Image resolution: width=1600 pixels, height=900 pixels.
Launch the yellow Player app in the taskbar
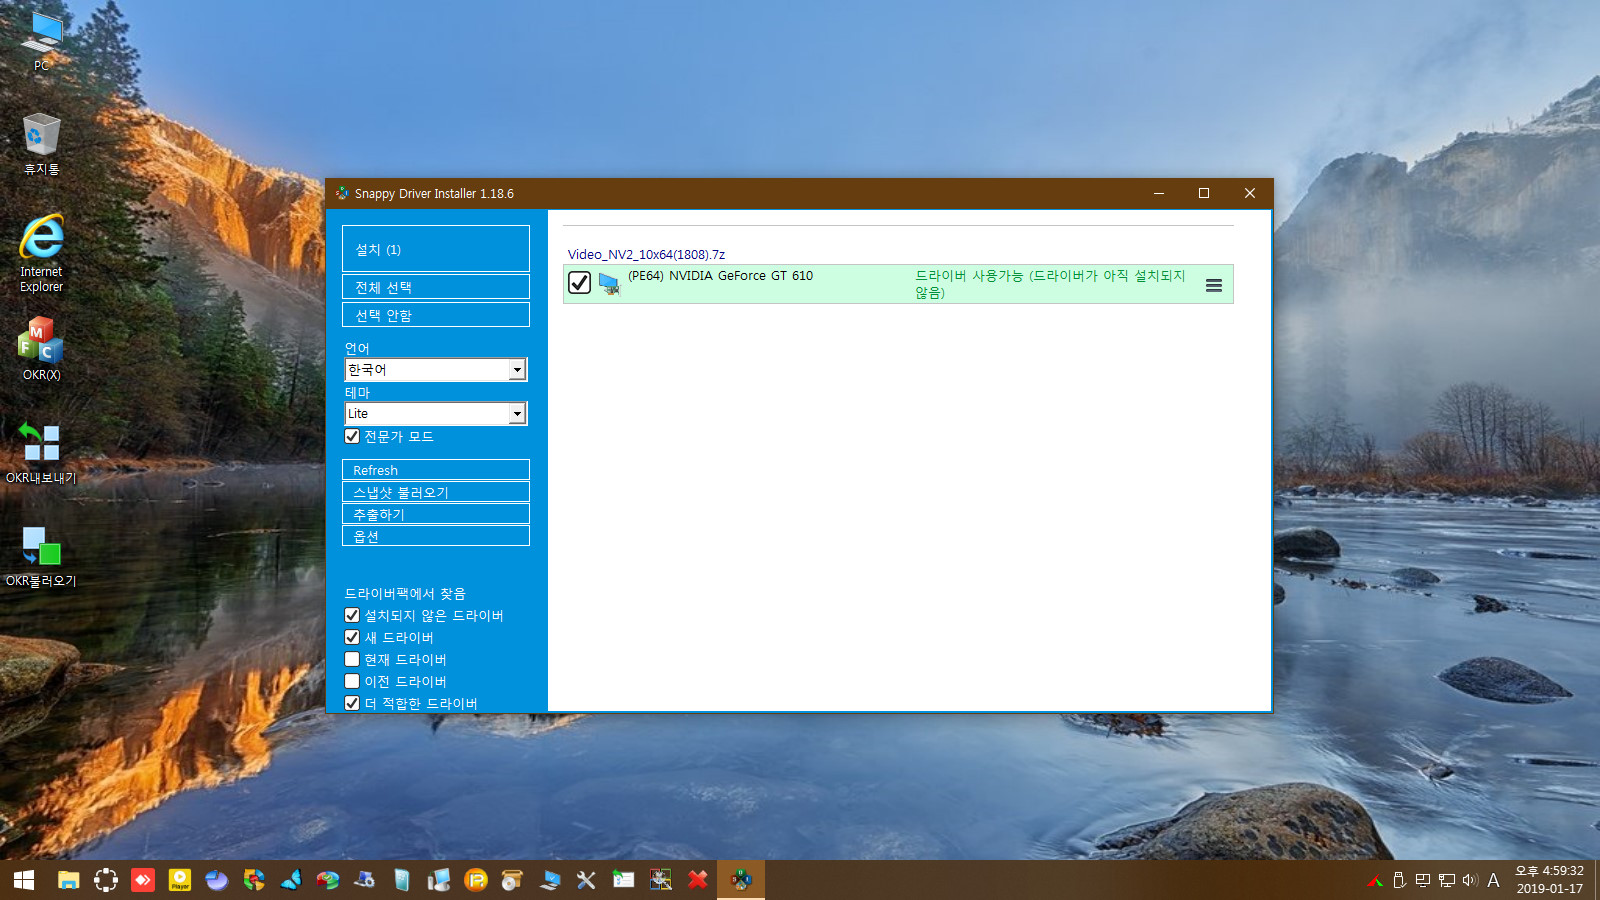pos(180,880)
